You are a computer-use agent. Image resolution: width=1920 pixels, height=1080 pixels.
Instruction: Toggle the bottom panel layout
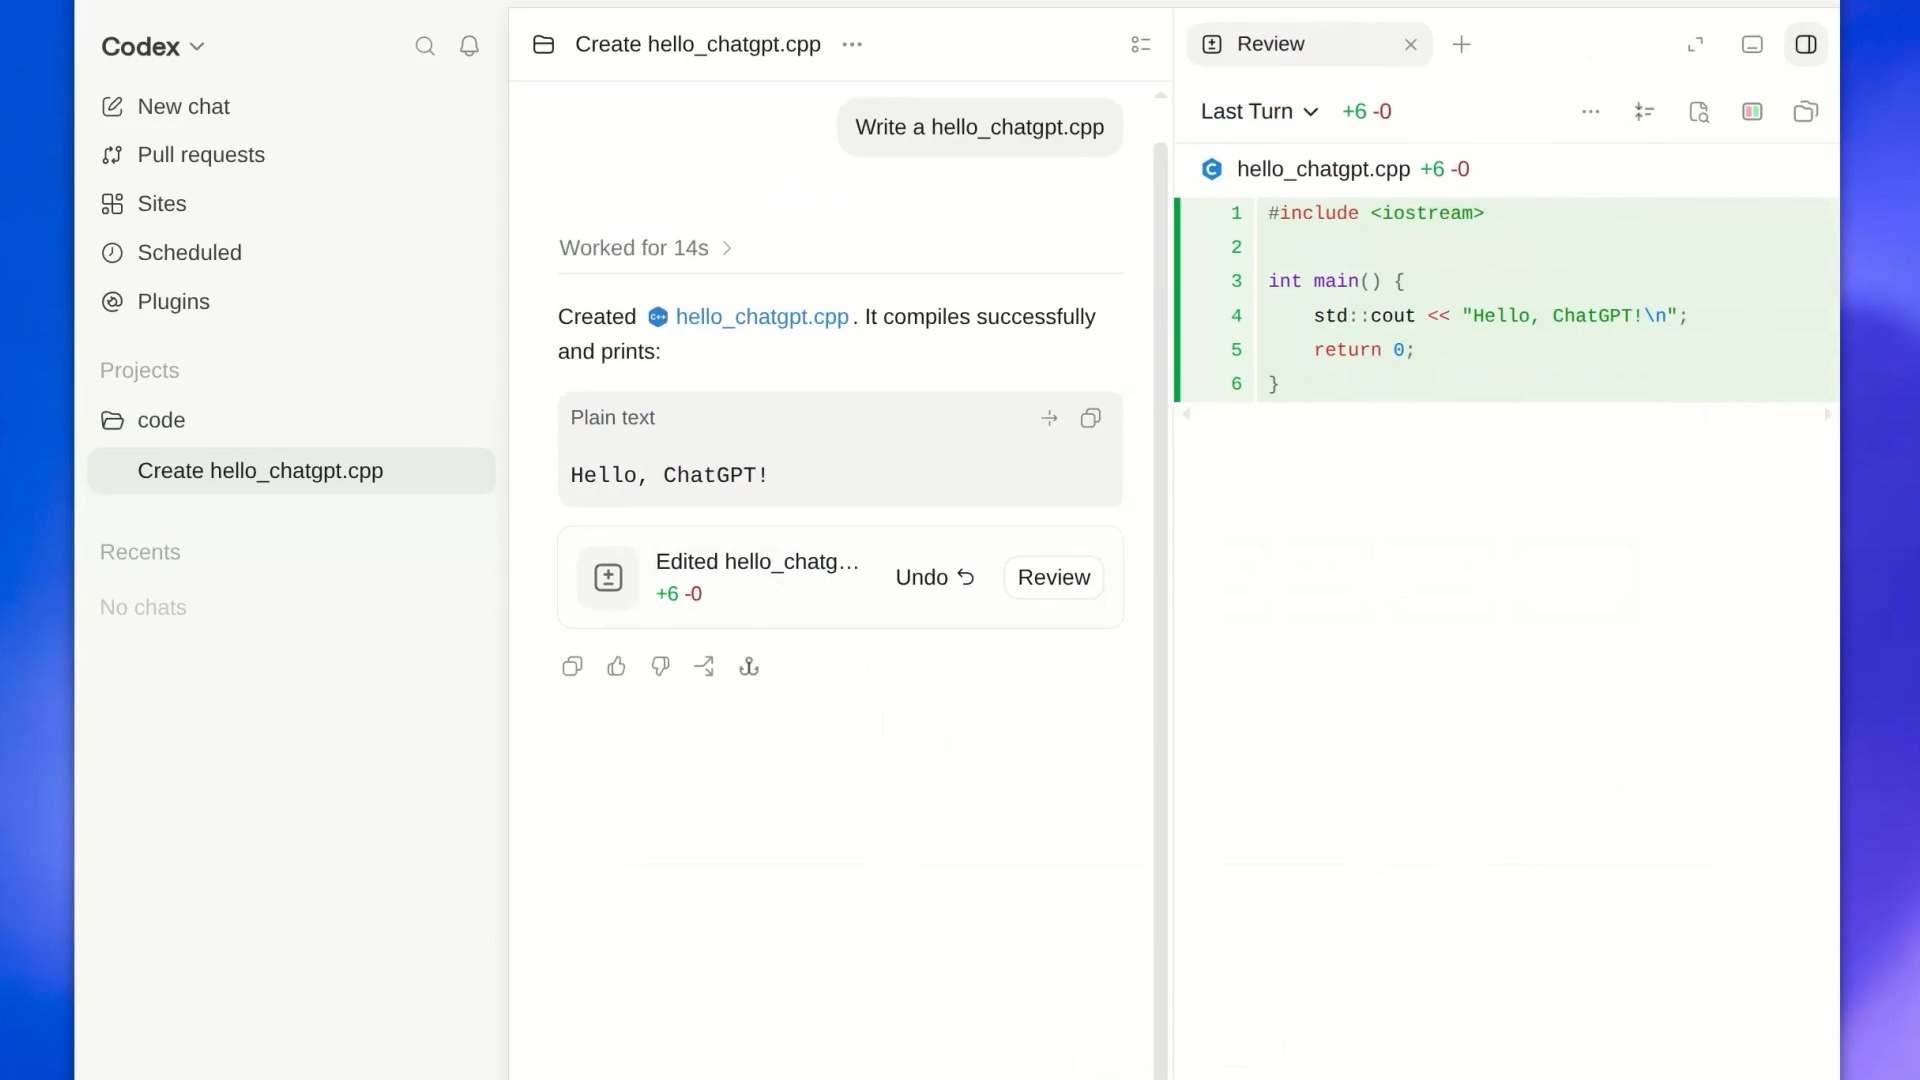[1752, 45]
